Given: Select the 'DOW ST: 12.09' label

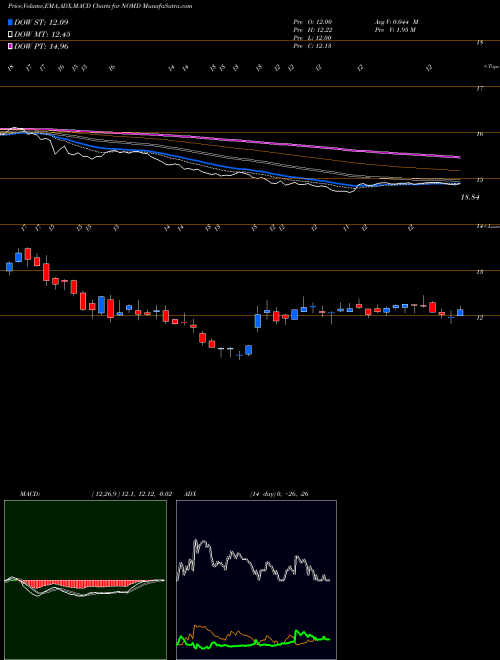Looking at the screenshot, I should point(41,22).
